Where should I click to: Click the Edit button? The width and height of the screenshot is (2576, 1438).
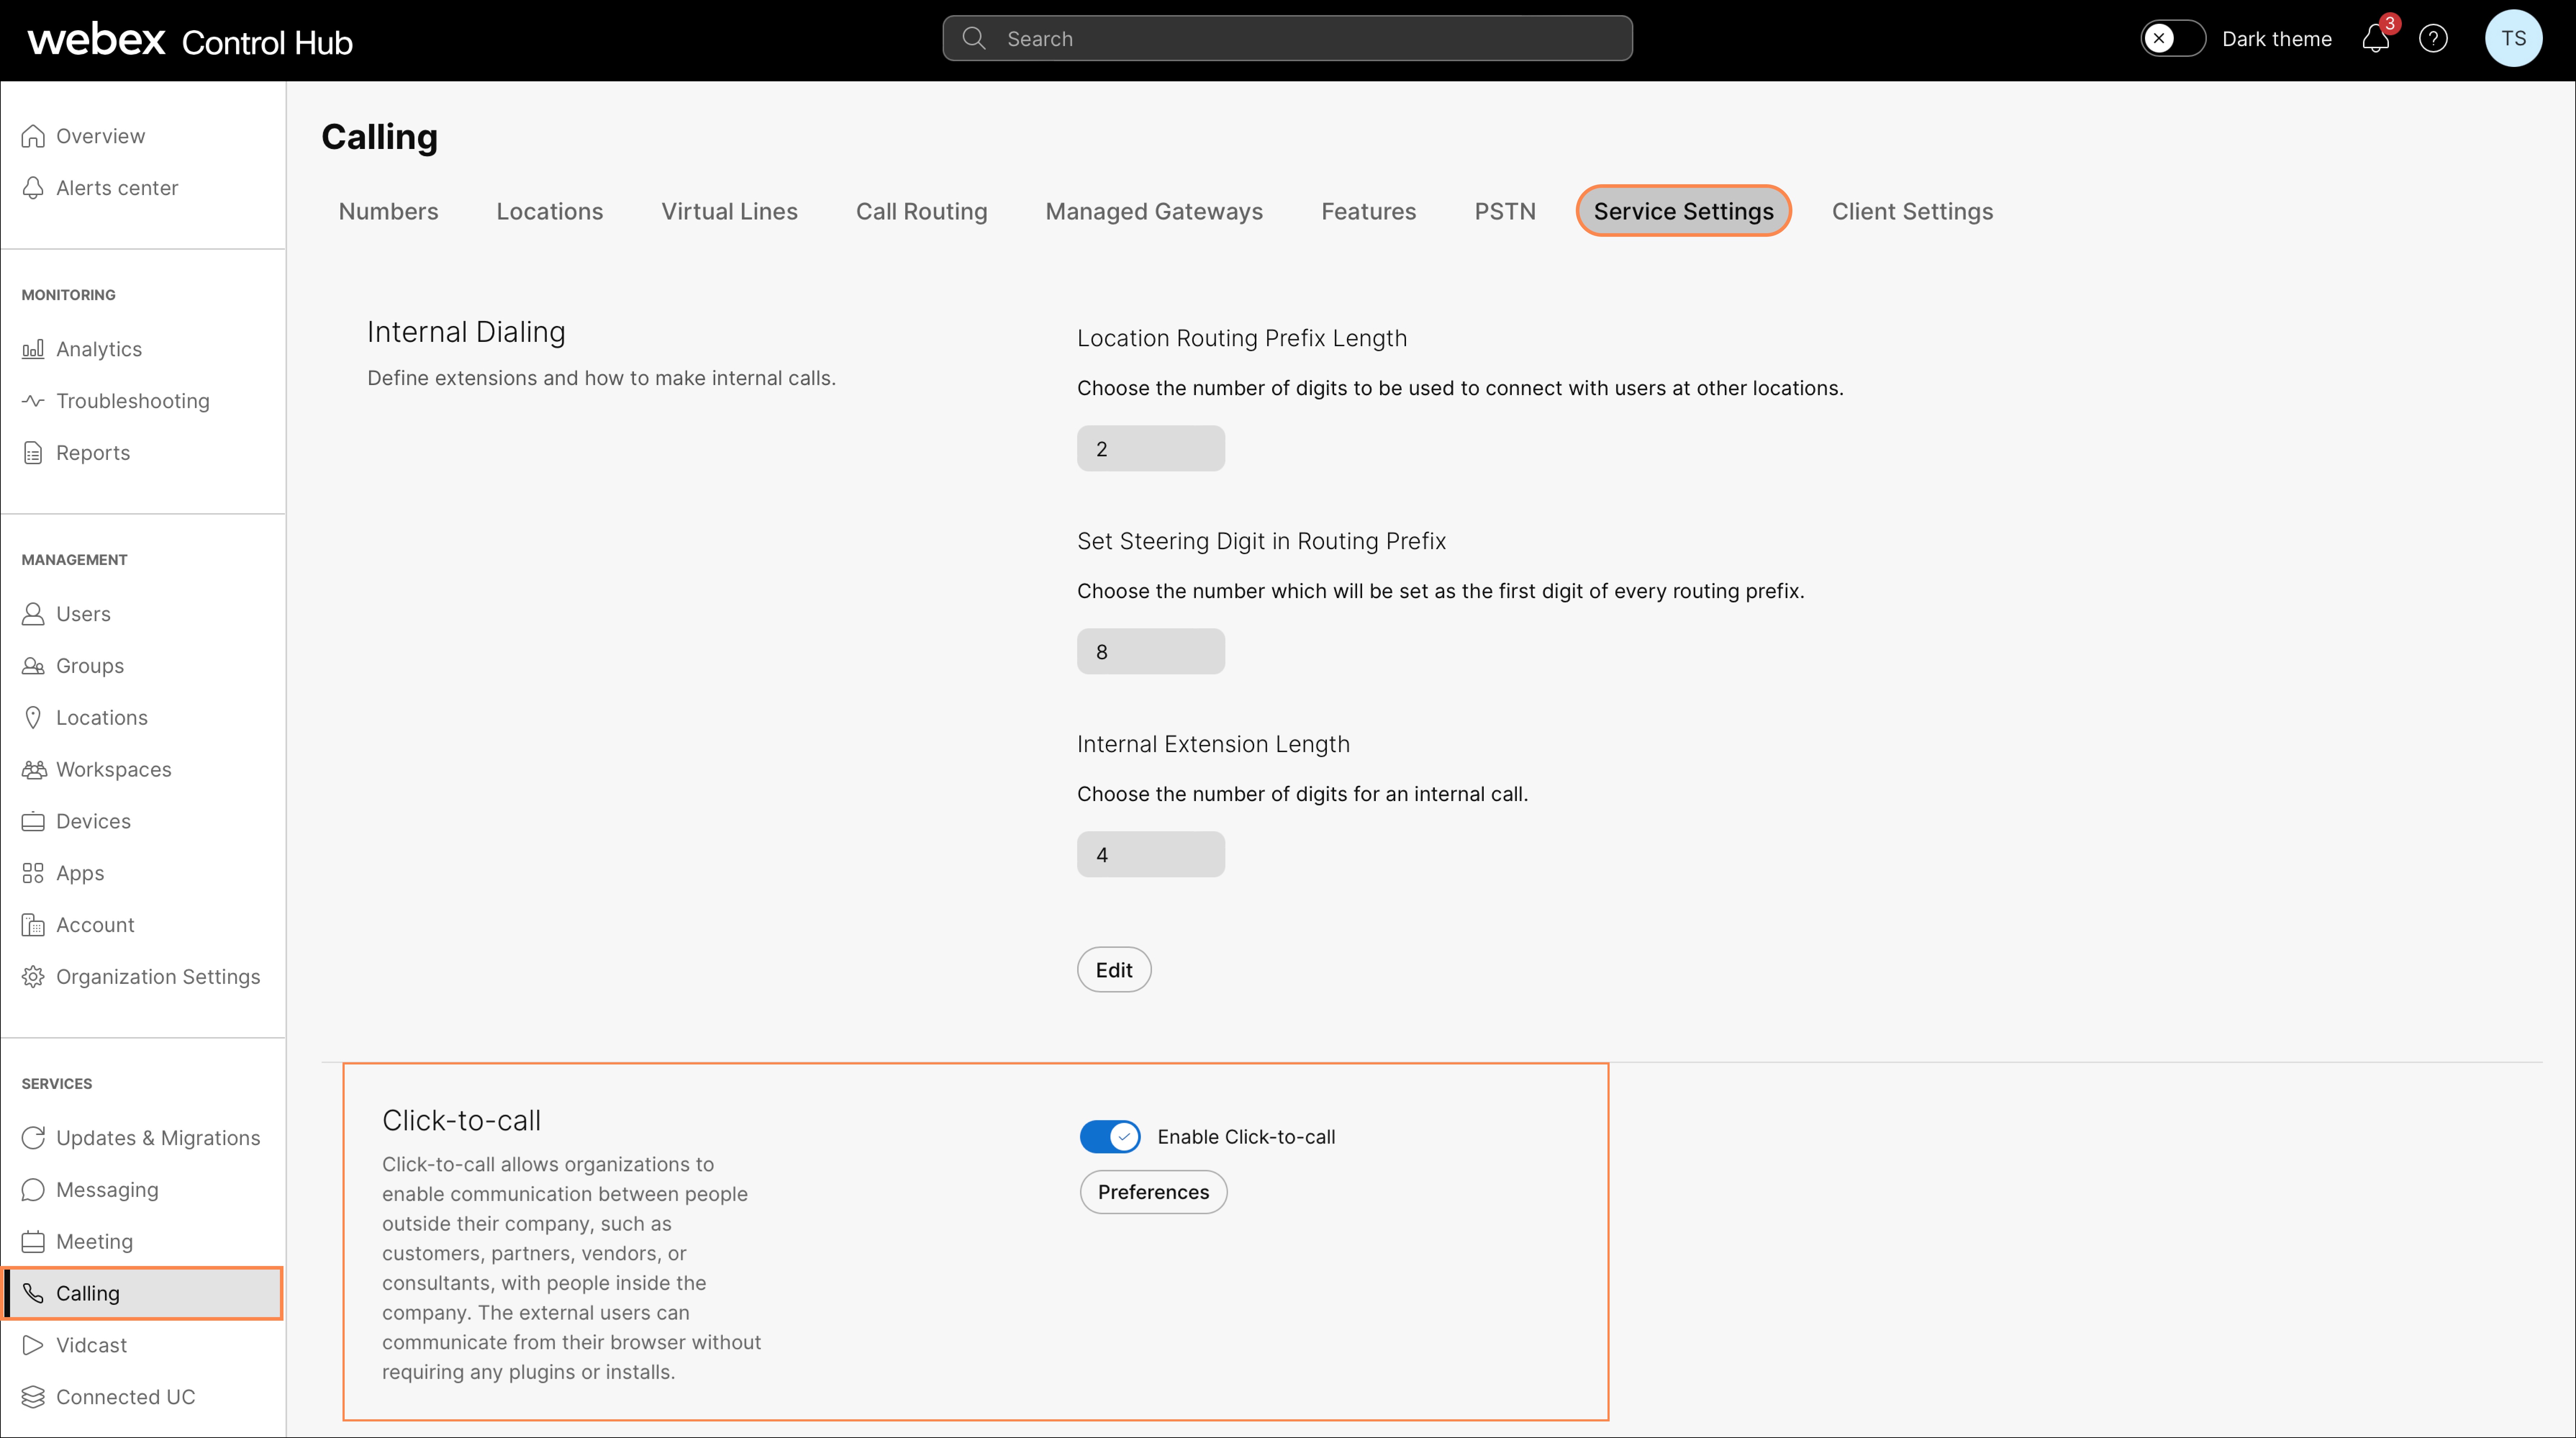pyautogui.click(x=1114, y=970)
